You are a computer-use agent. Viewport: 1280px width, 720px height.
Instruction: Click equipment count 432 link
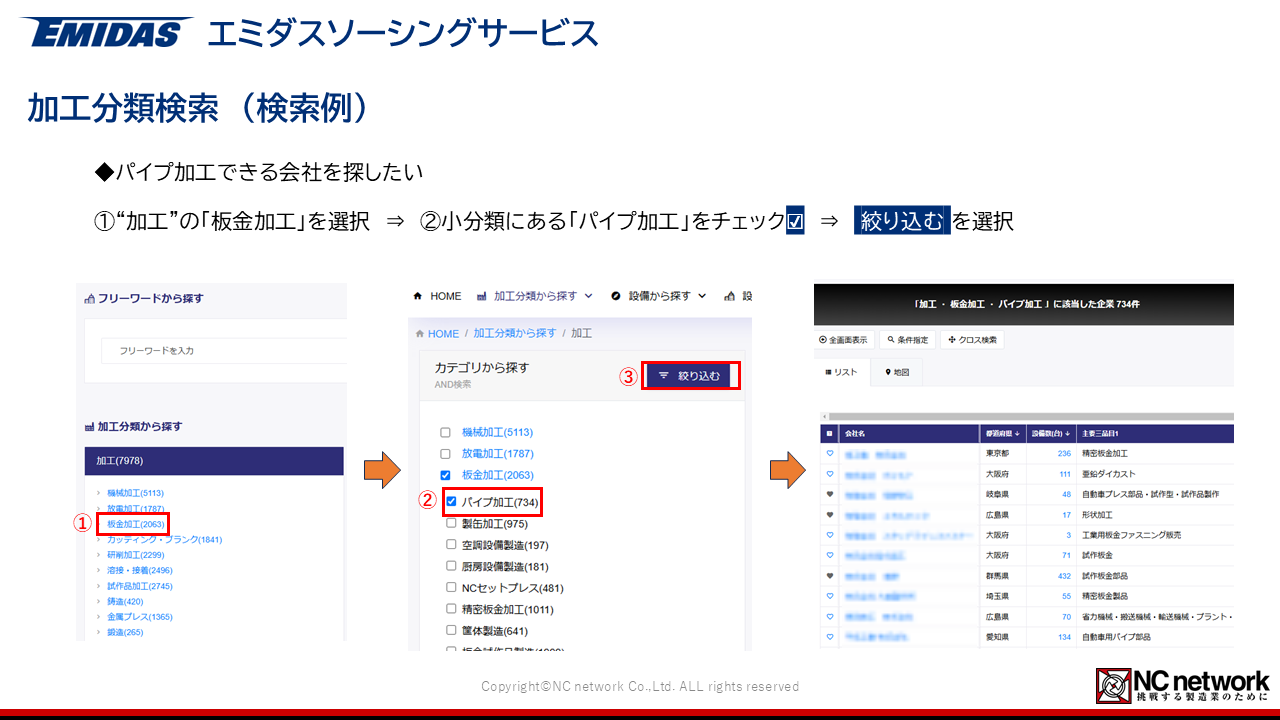pos(1064,576)
